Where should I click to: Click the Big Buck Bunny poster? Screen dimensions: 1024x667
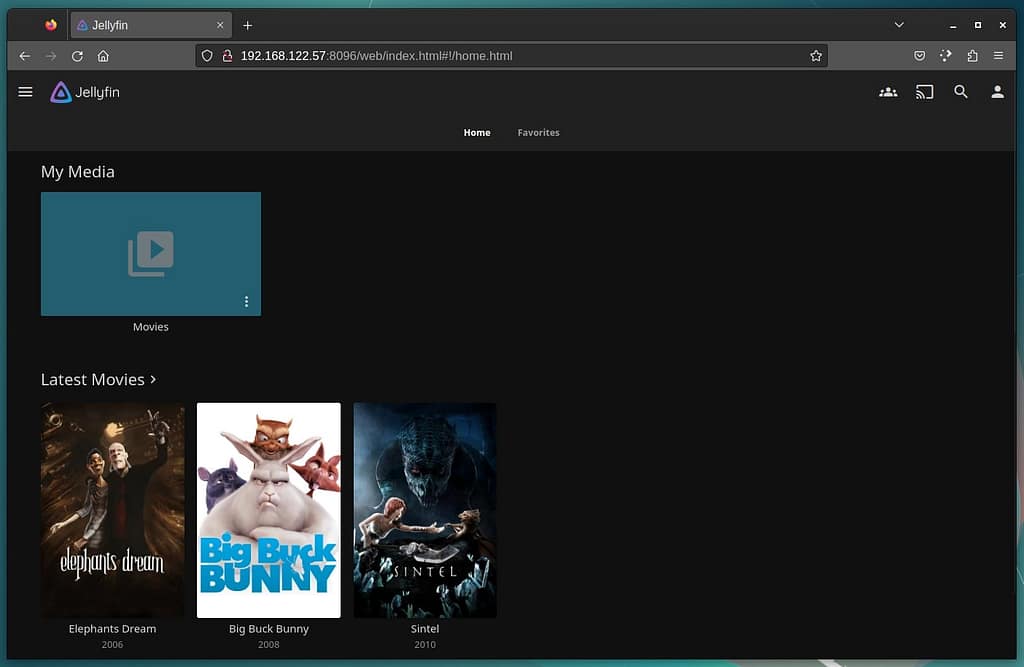[269, 510]
